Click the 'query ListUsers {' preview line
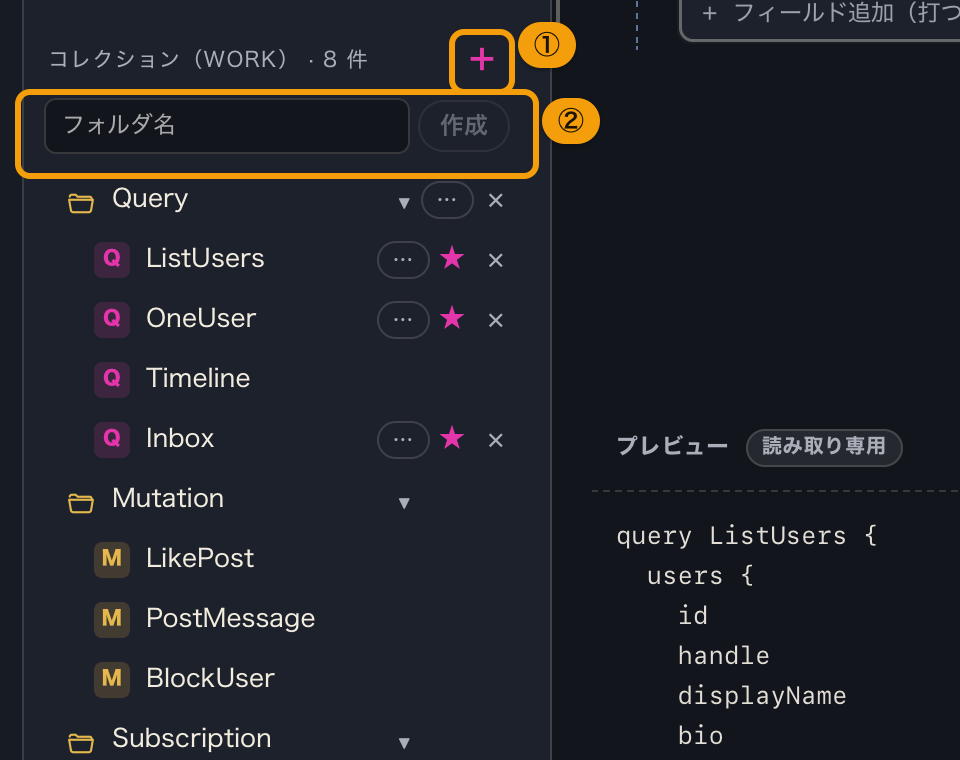Image resolution: width=960 pixels, height=760 pixels. 747,536
